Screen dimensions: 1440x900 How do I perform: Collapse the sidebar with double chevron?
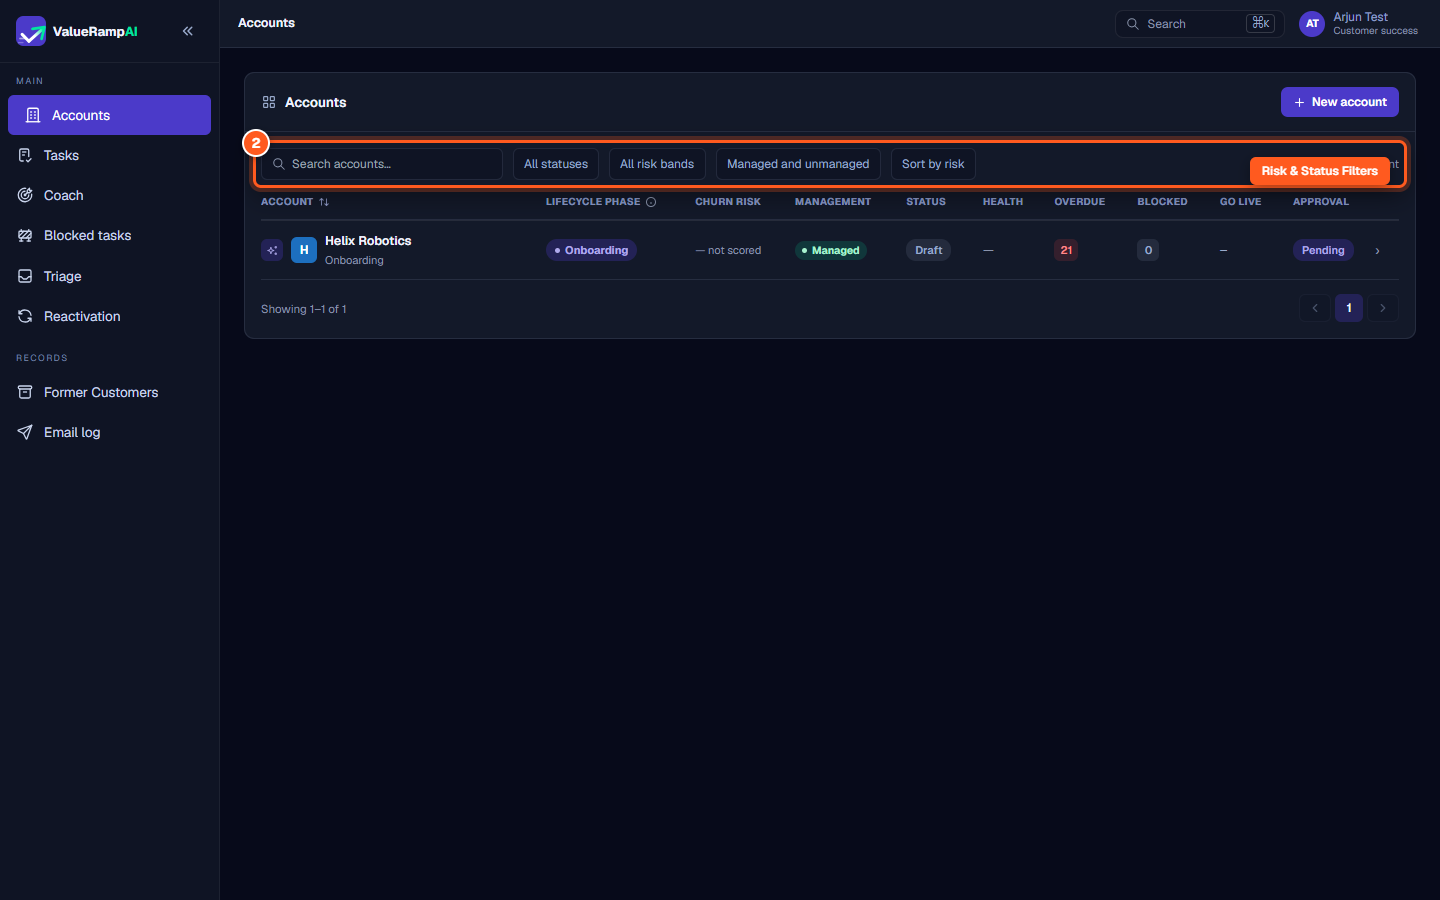pos(188,31)
